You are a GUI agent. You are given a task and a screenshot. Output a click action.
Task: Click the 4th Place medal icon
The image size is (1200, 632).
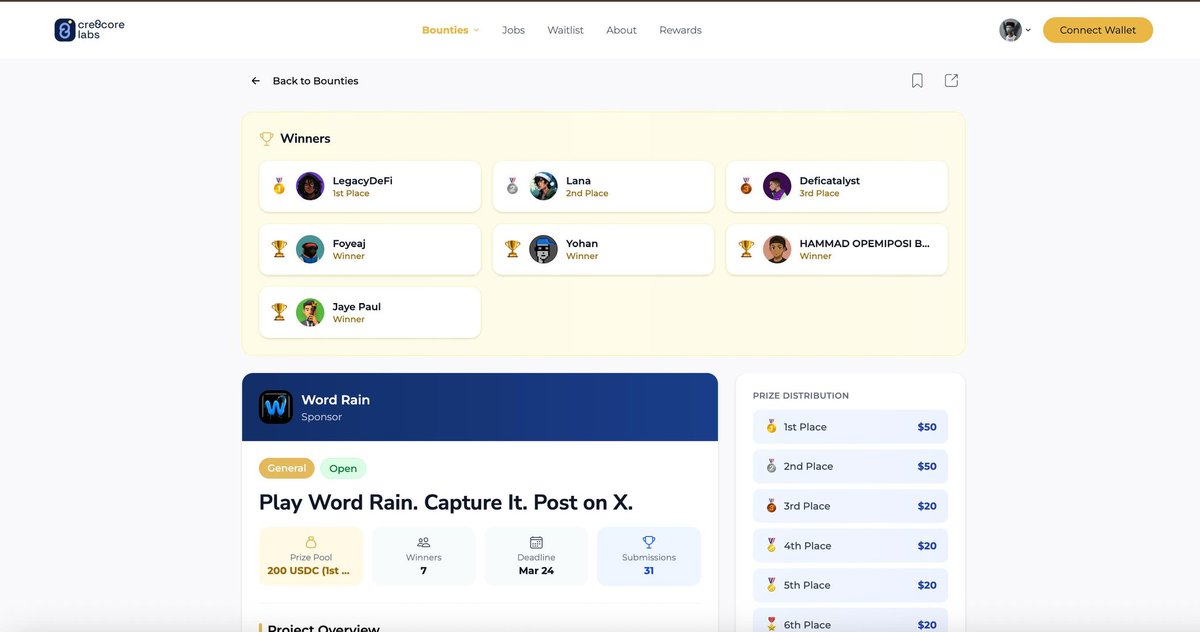point(771,546)
